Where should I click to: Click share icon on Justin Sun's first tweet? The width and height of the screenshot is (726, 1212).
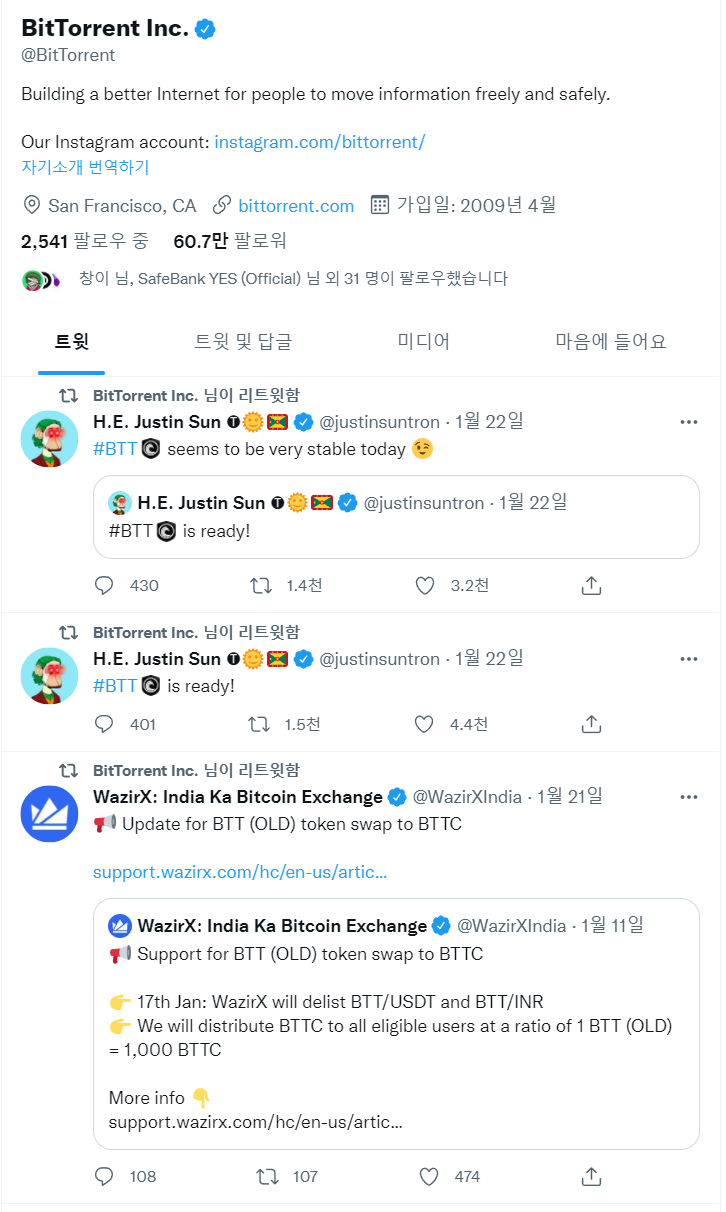(590, 585)
